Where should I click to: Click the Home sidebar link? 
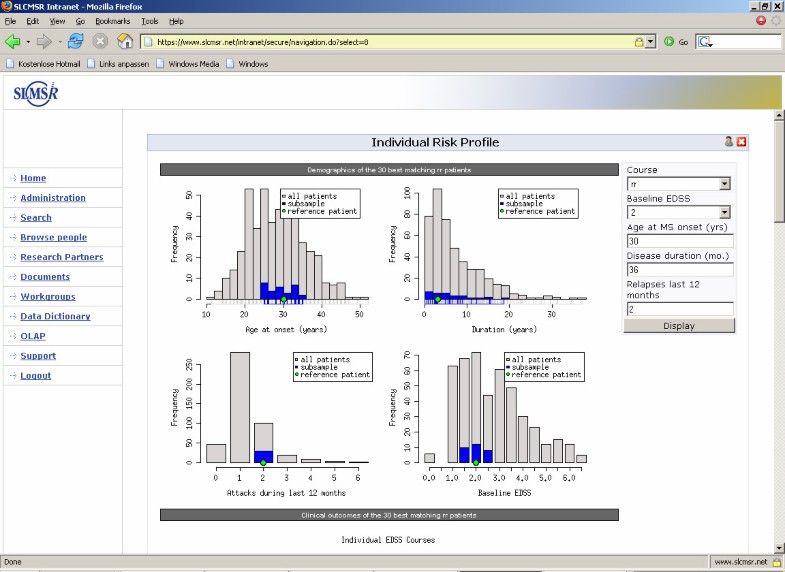click(x=33, y=178)
